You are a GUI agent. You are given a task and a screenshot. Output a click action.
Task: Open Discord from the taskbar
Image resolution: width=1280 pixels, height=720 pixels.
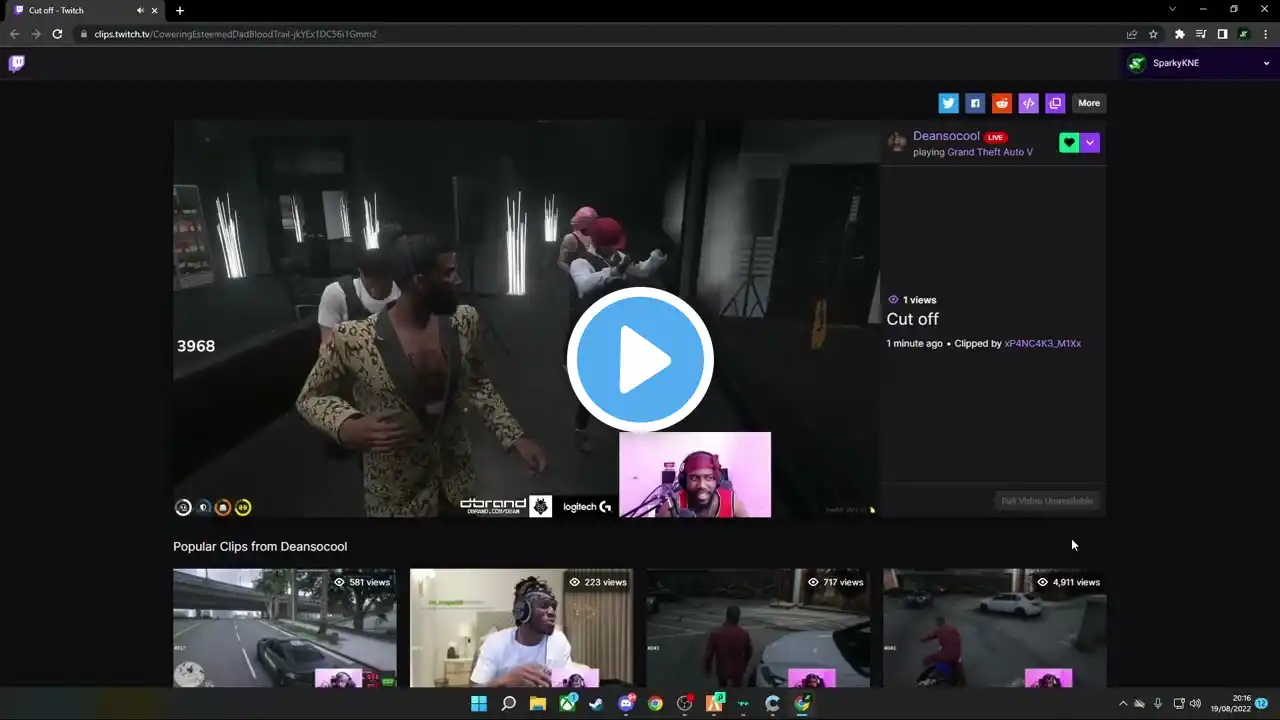(627, 703)
